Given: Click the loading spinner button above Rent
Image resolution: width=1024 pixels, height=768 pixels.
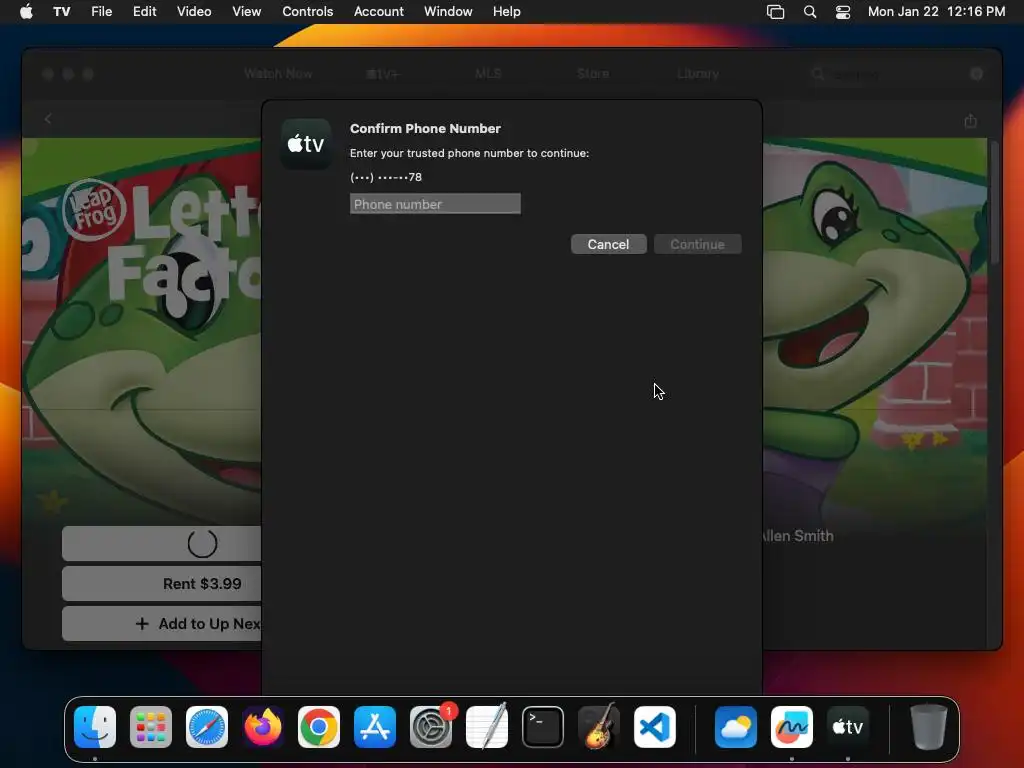Looking at the screenshot, I should click(162, 543).
